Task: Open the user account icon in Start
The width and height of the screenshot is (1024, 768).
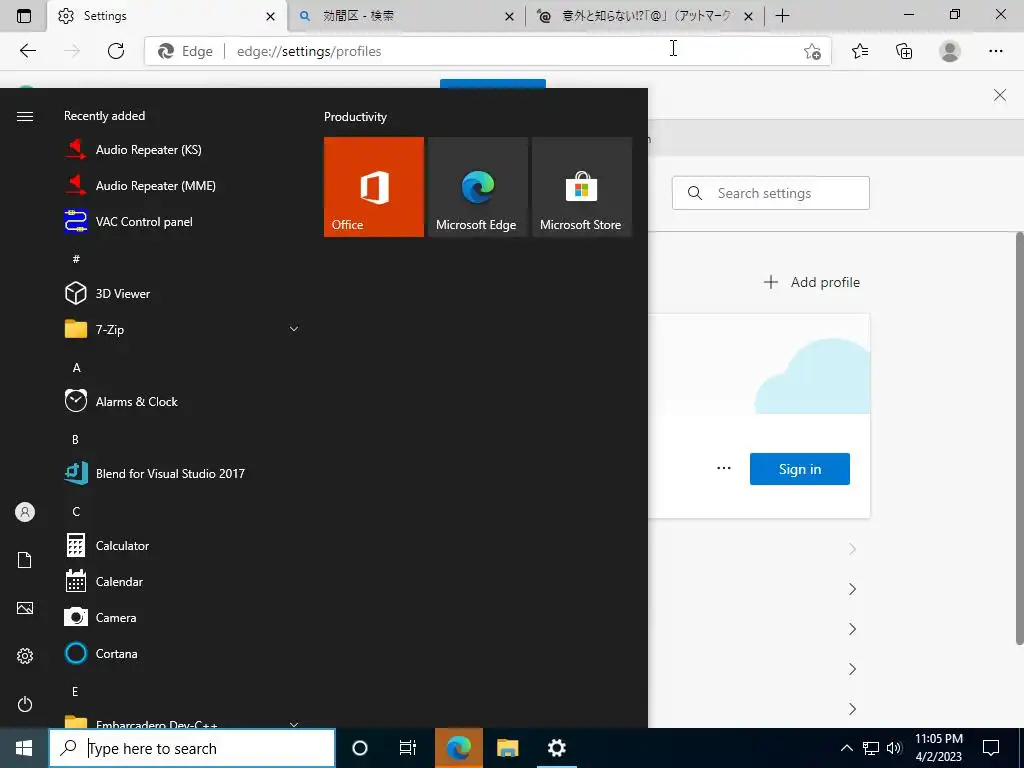Action: tap(25, 512)
